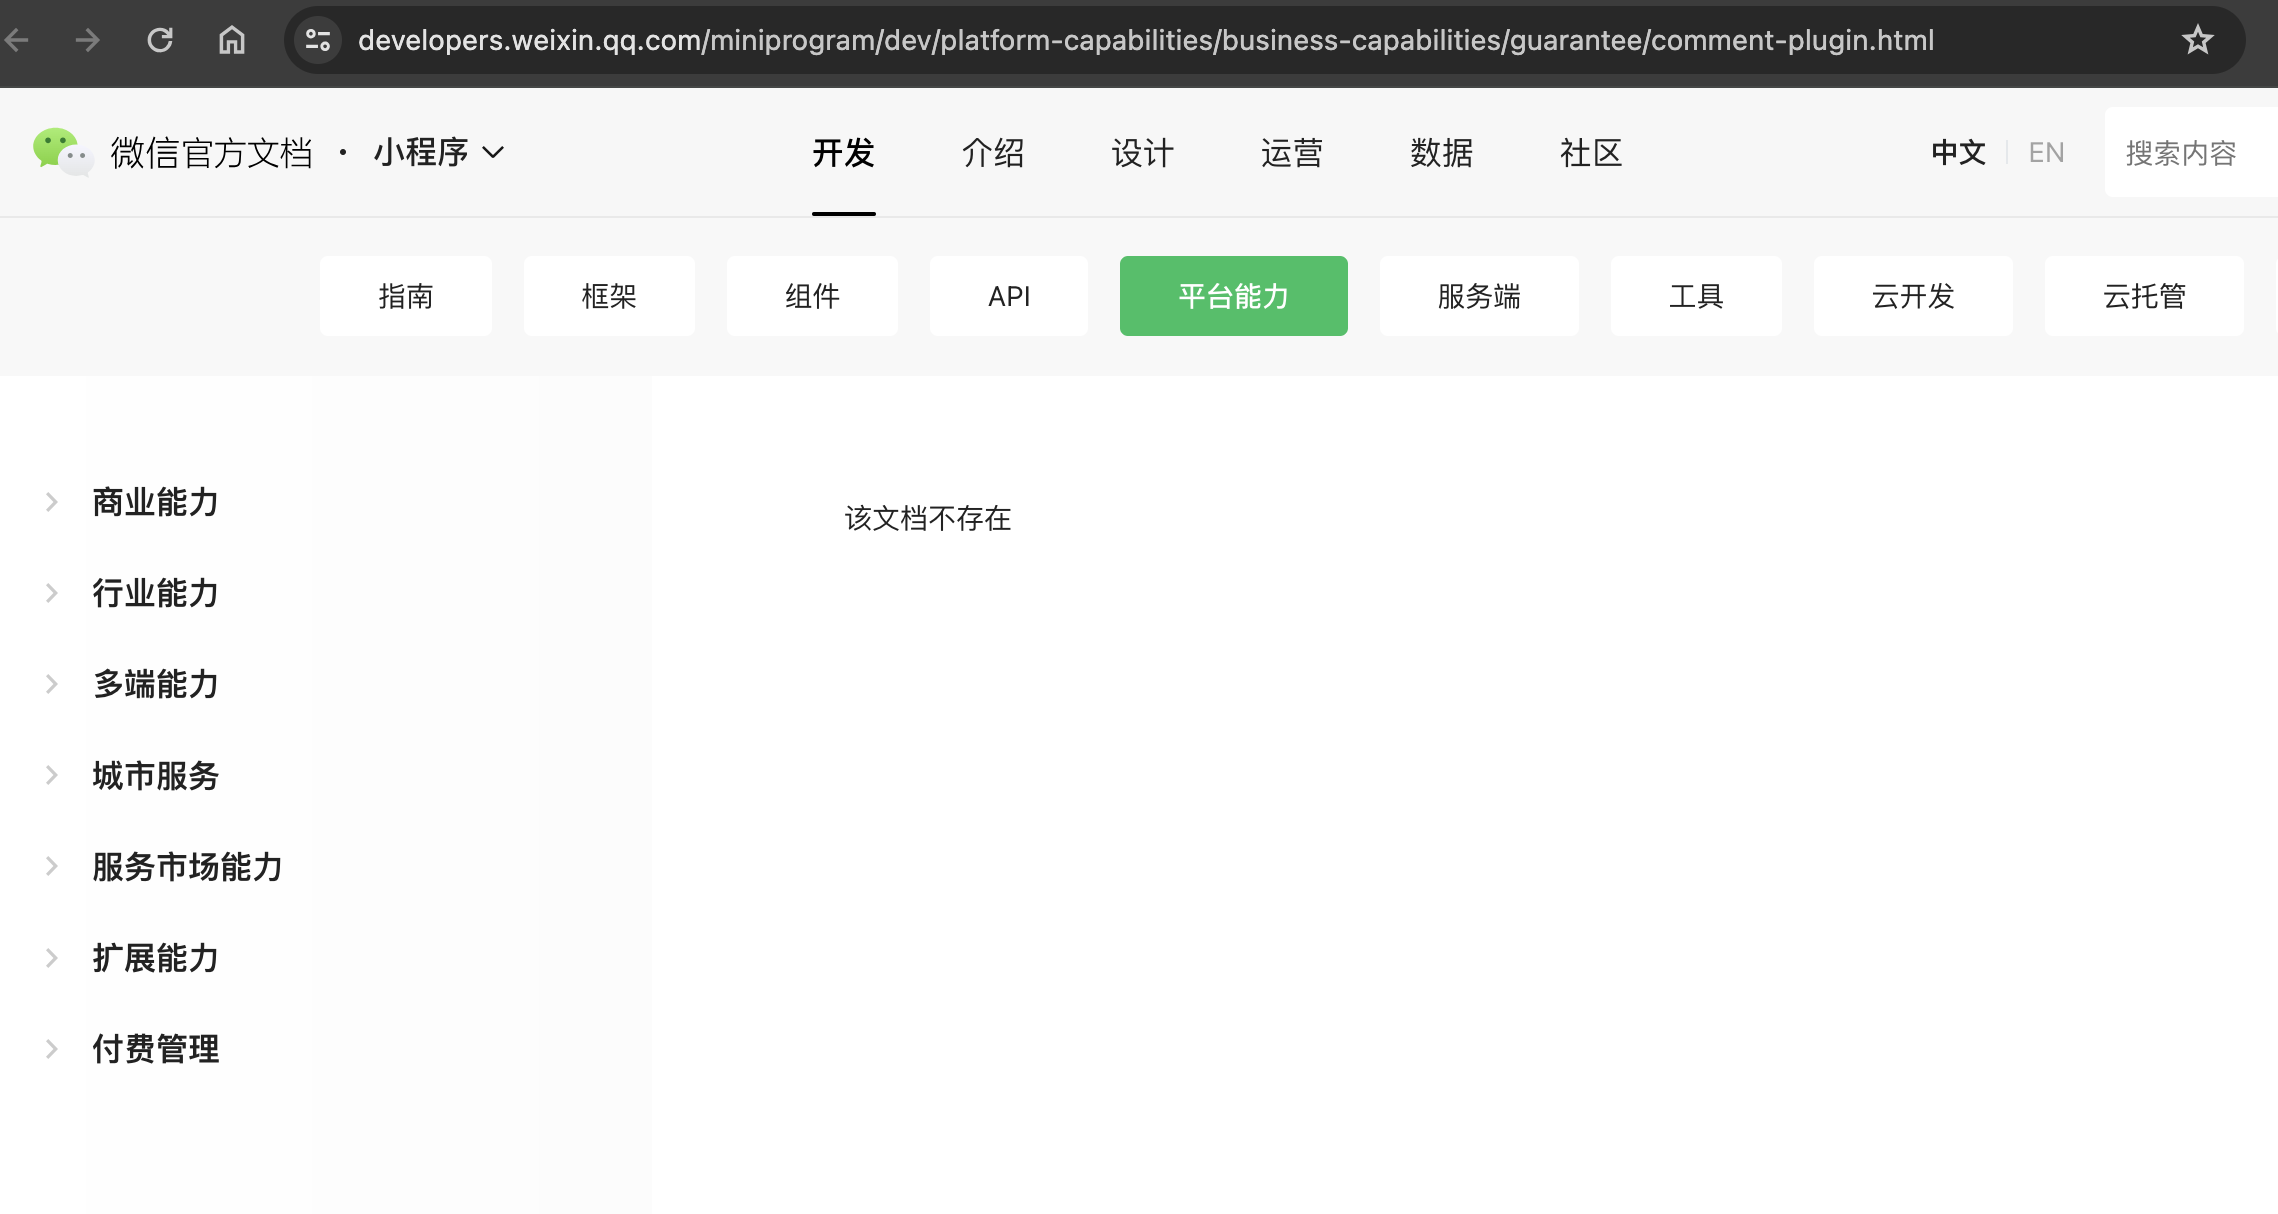
Task: Click the WeChat logo icon
Action: click(x=62, y=152)
